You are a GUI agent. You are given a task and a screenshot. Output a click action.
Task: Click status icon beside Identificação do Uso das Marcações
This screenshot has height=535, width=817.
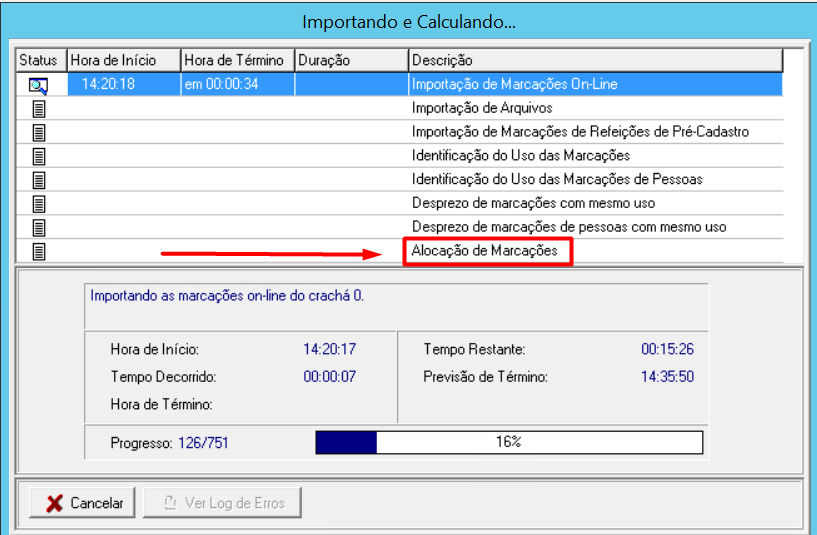[39, 156]
